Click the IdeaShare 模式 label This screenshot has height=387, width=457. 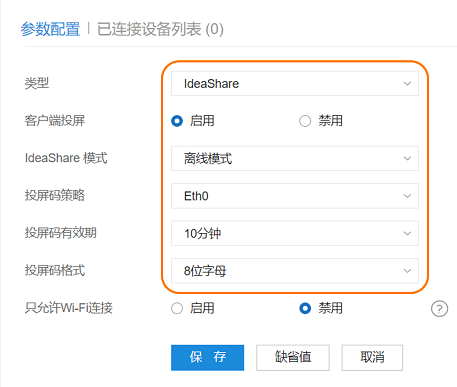tap(66, 158)
